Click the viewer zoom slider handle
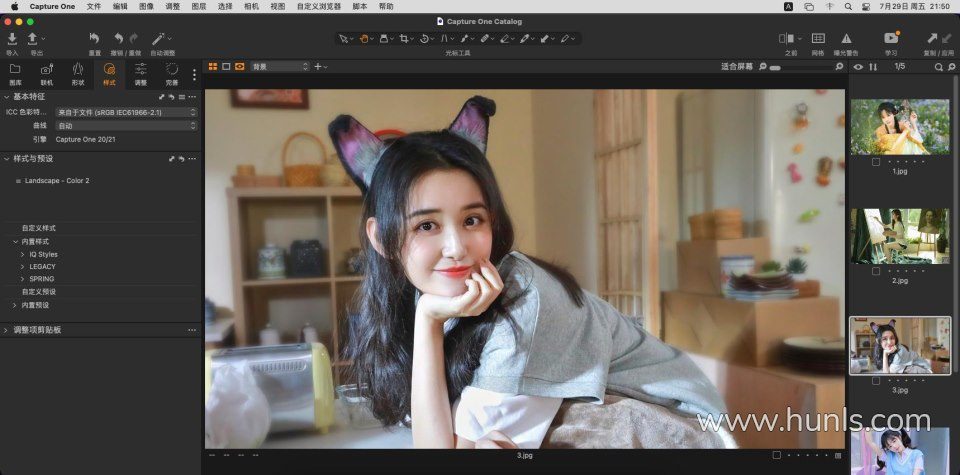The width and height of the screenshot is (960, 475). (774, 67)
